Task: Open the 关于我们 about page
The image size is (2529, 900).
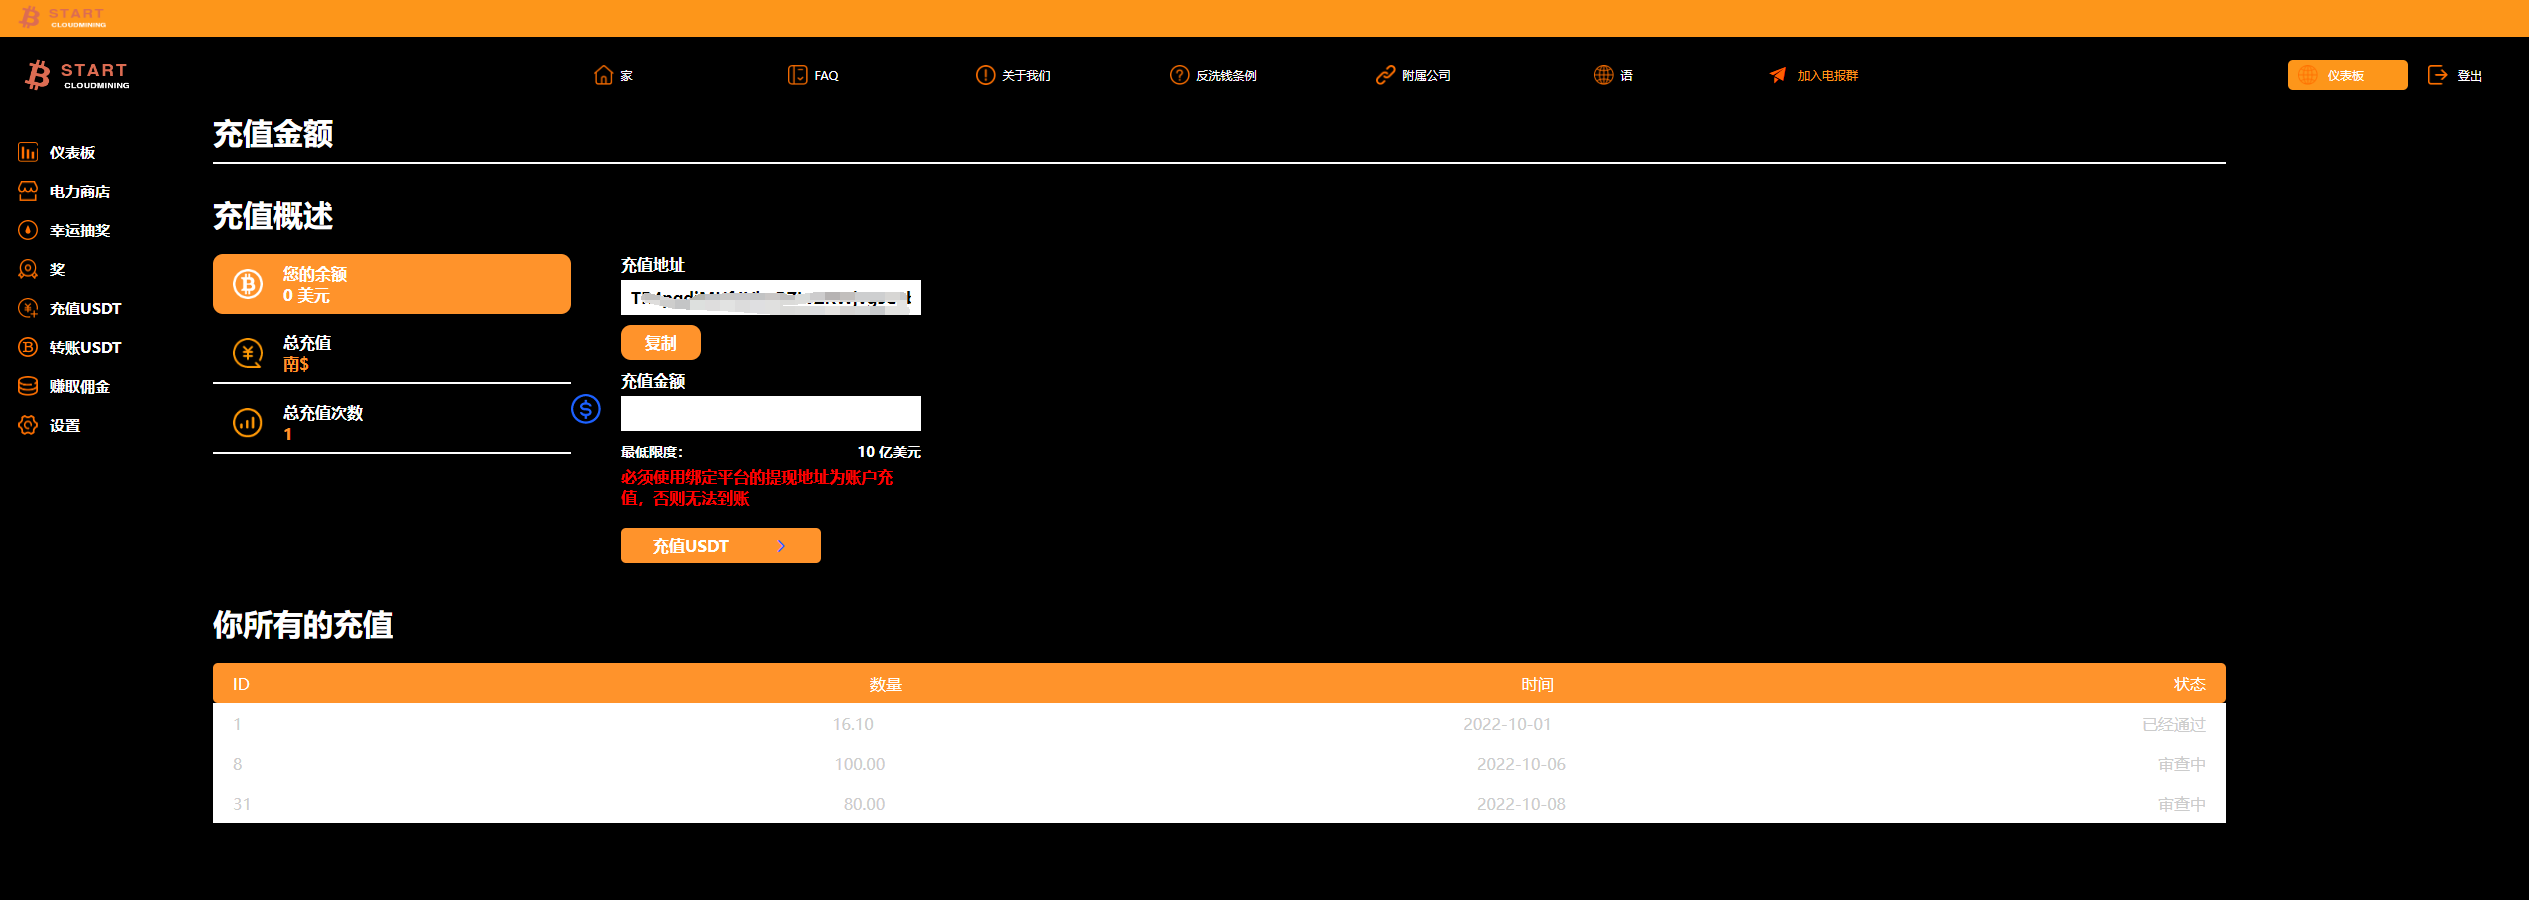Action: (x=1013, y=75)
